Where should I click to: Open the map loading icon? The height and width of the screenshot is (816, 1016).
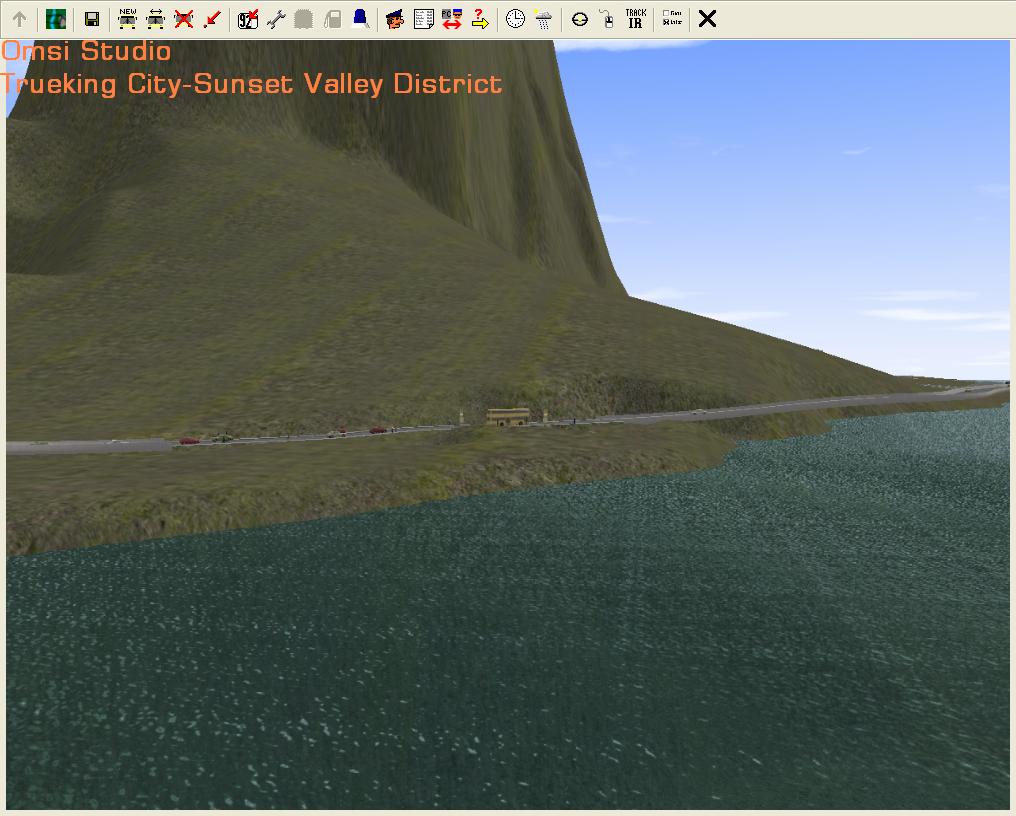[56, 19]
